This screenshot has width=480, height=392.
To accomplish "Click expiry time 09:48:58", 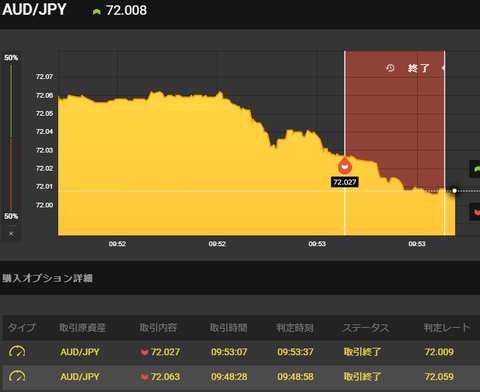I will coord(295,377).
